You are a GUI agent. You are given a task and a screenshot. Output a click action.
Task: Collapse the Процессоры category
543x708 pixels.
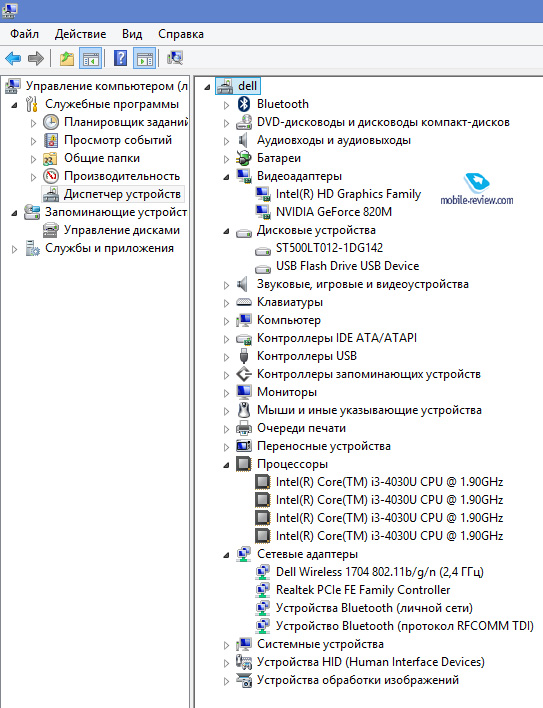[226, 465]
